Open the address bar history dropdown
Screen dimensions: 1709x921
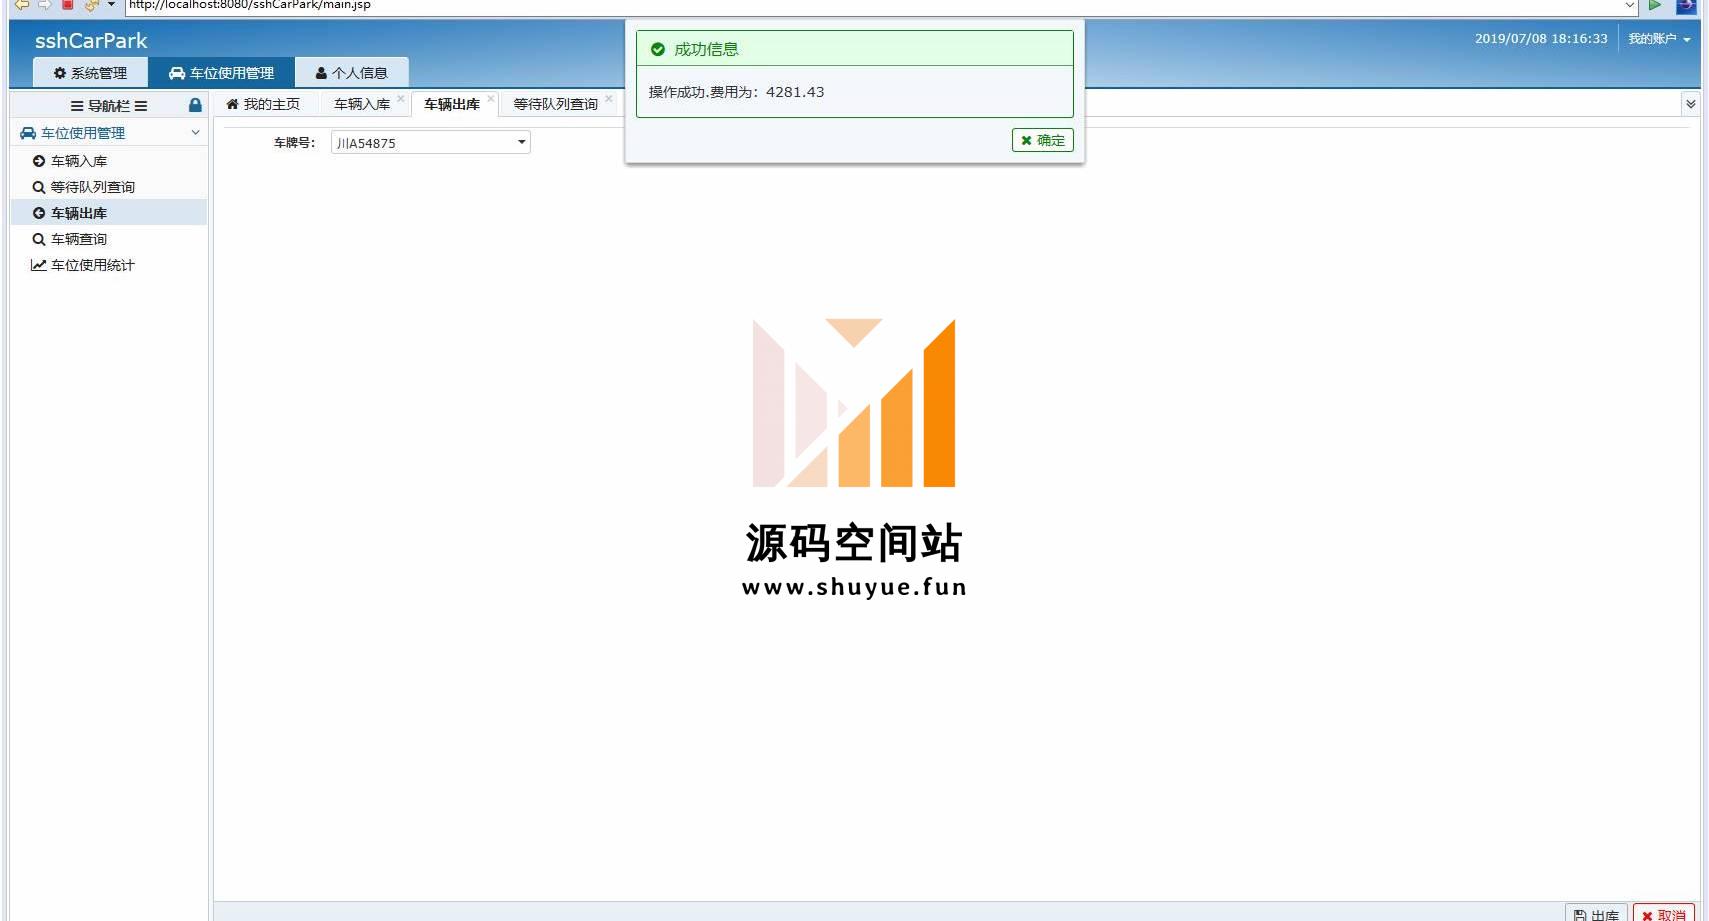pos(1629,6)
